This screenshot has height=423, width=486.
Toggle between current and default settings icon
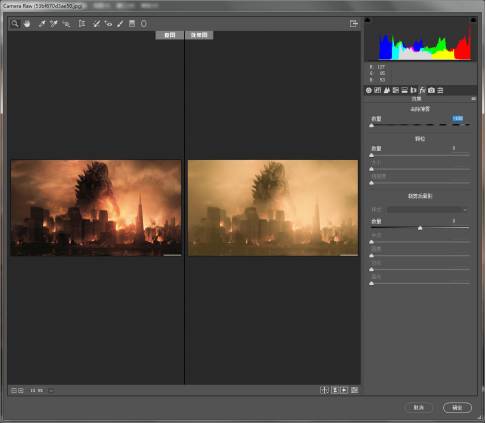click(354, 390)
